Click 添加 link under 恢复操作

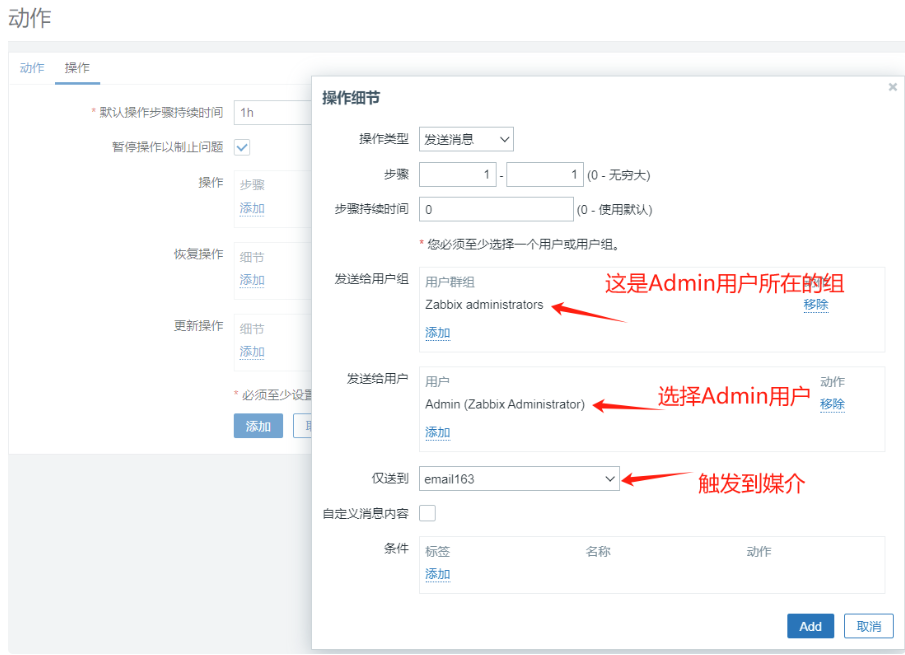tap(252, 280)
